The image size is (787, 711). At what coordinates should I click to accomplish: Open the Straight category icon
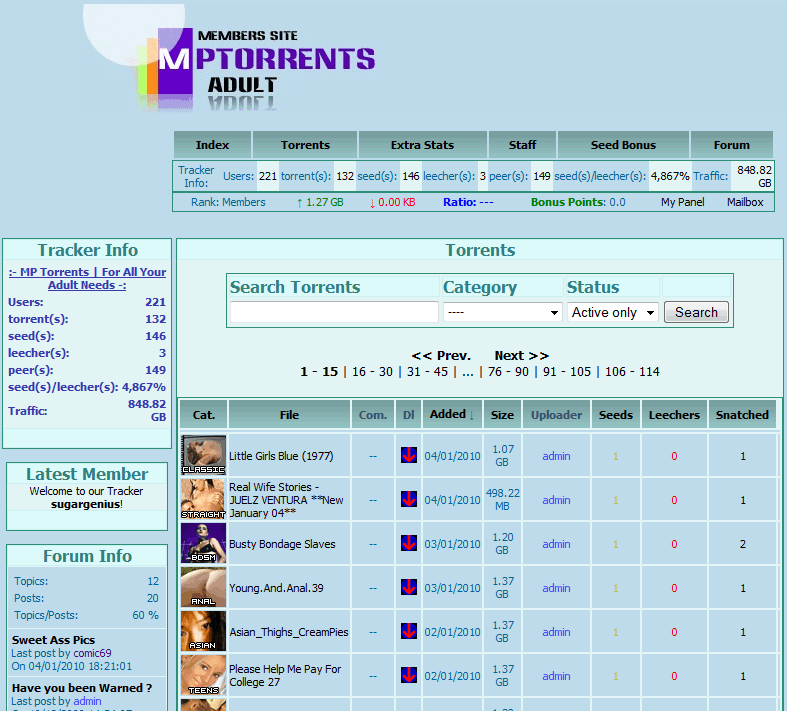coord(203,499)
